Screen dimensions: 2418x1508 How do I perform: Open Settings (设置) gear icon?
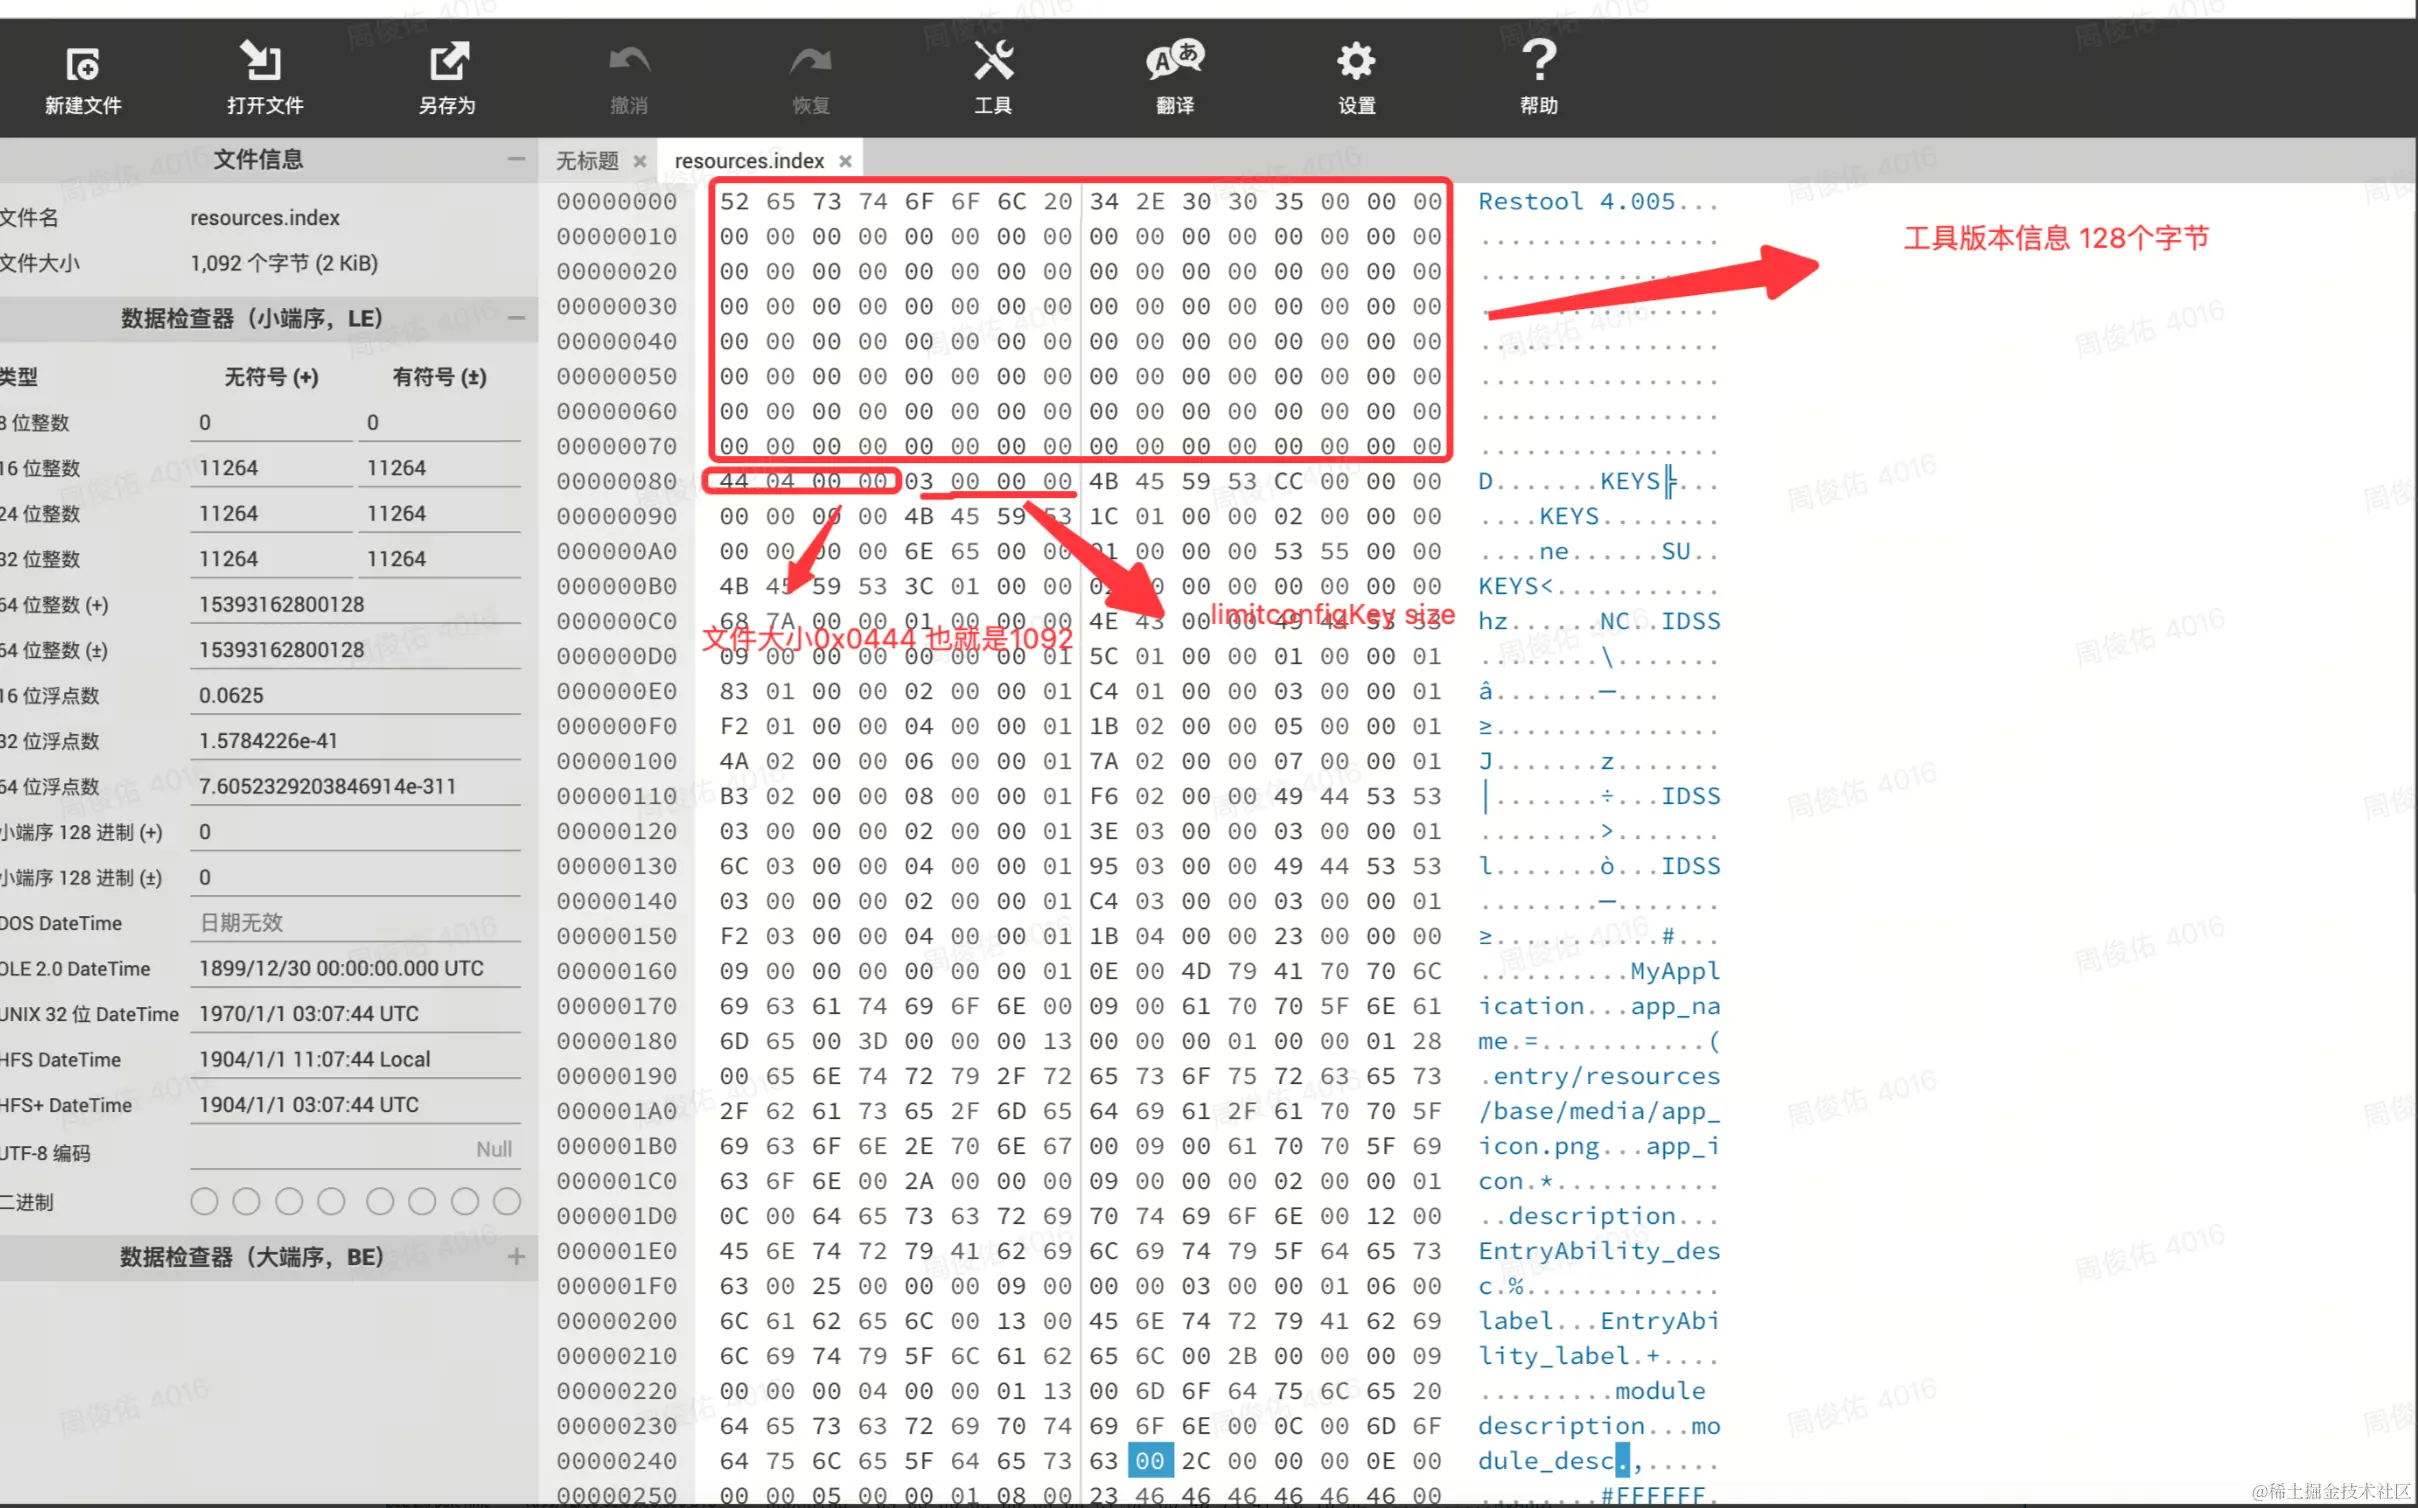1356,62
